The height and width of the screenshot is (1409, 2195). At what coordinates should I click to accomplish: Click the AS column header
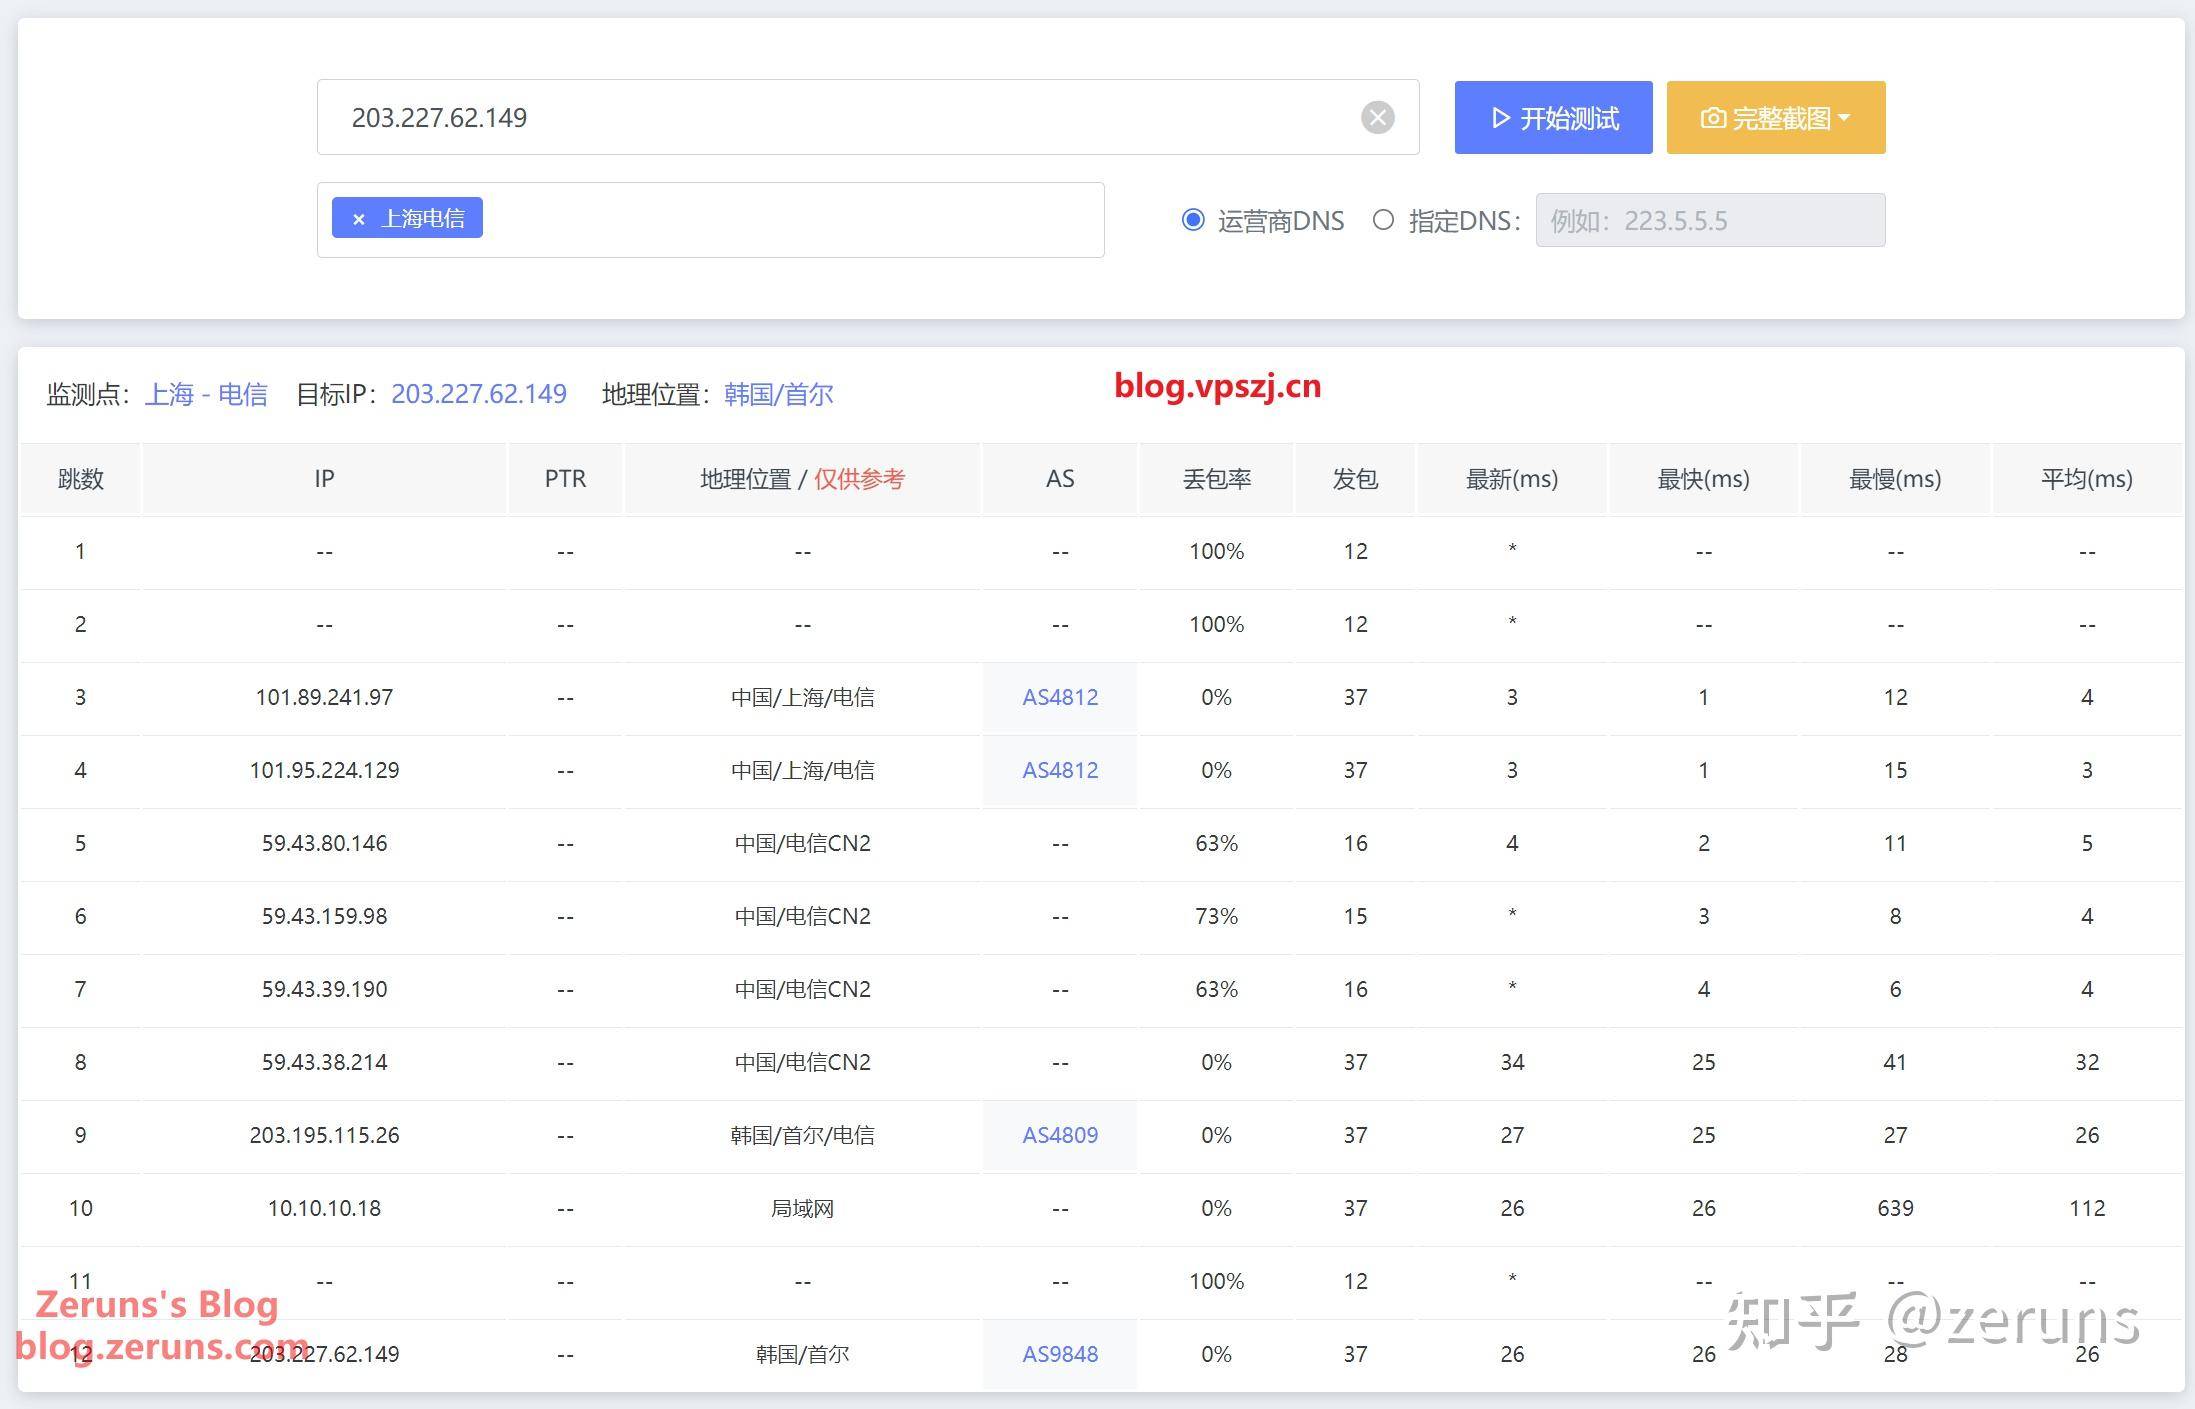[x=1060, y=479]
